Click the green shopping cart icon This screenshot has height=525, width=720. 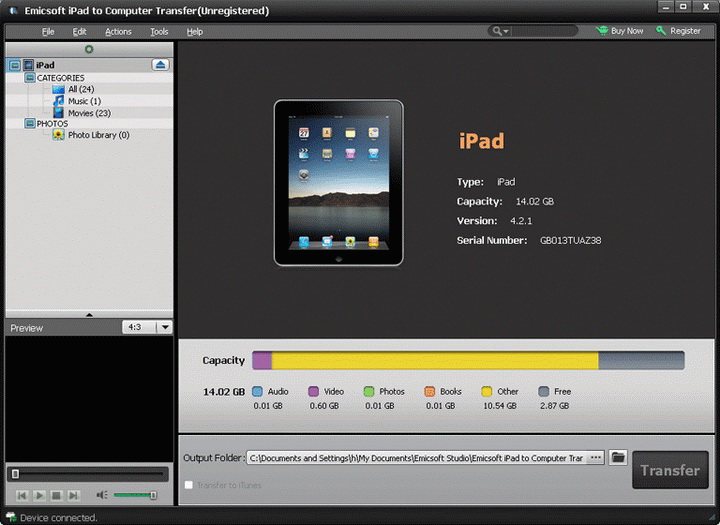point(602,31)
